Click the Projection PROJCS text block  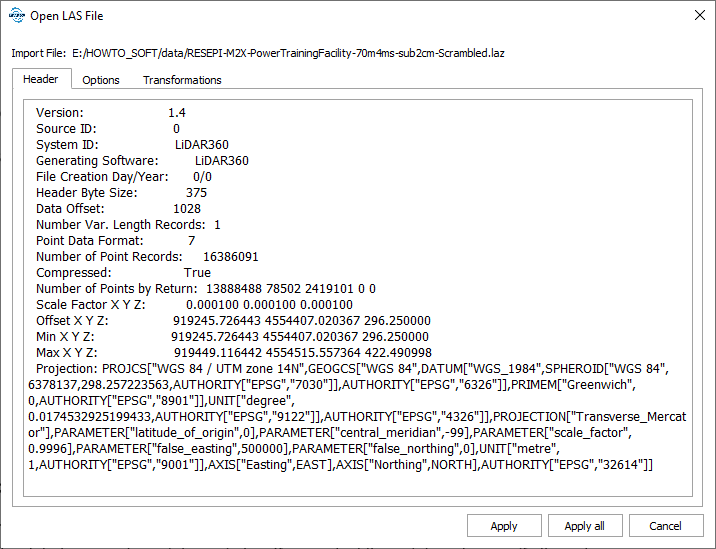point(360,416)
